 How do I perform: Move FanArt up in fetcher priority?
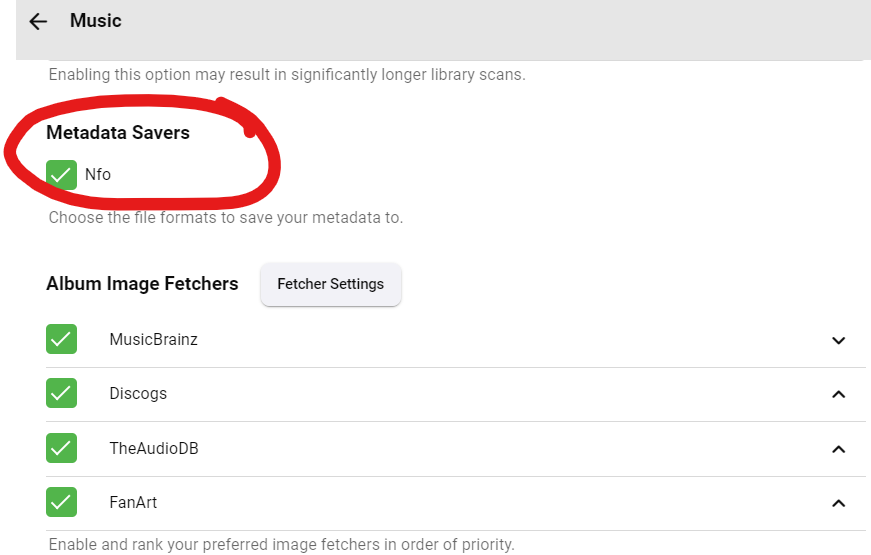[838, 503]
